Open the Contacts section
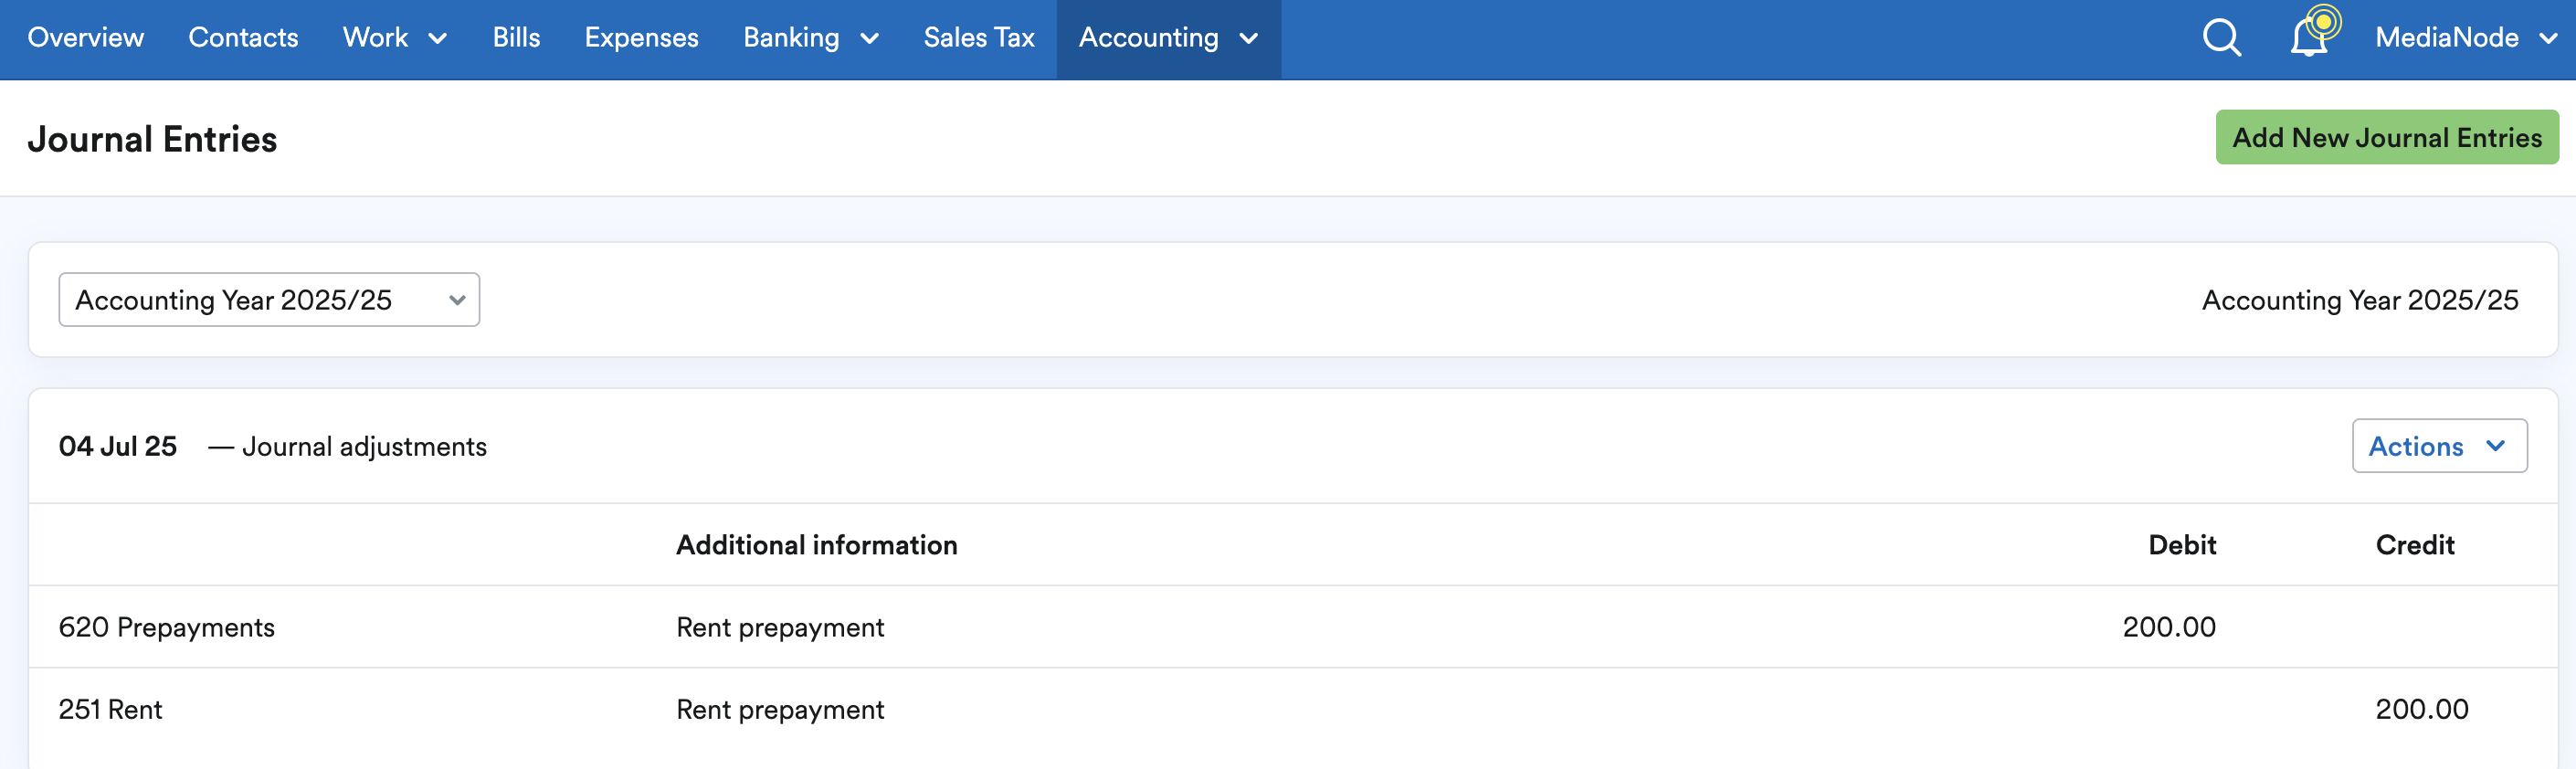The height and width of the screenshot is (769, 2576). click(243, 38)
